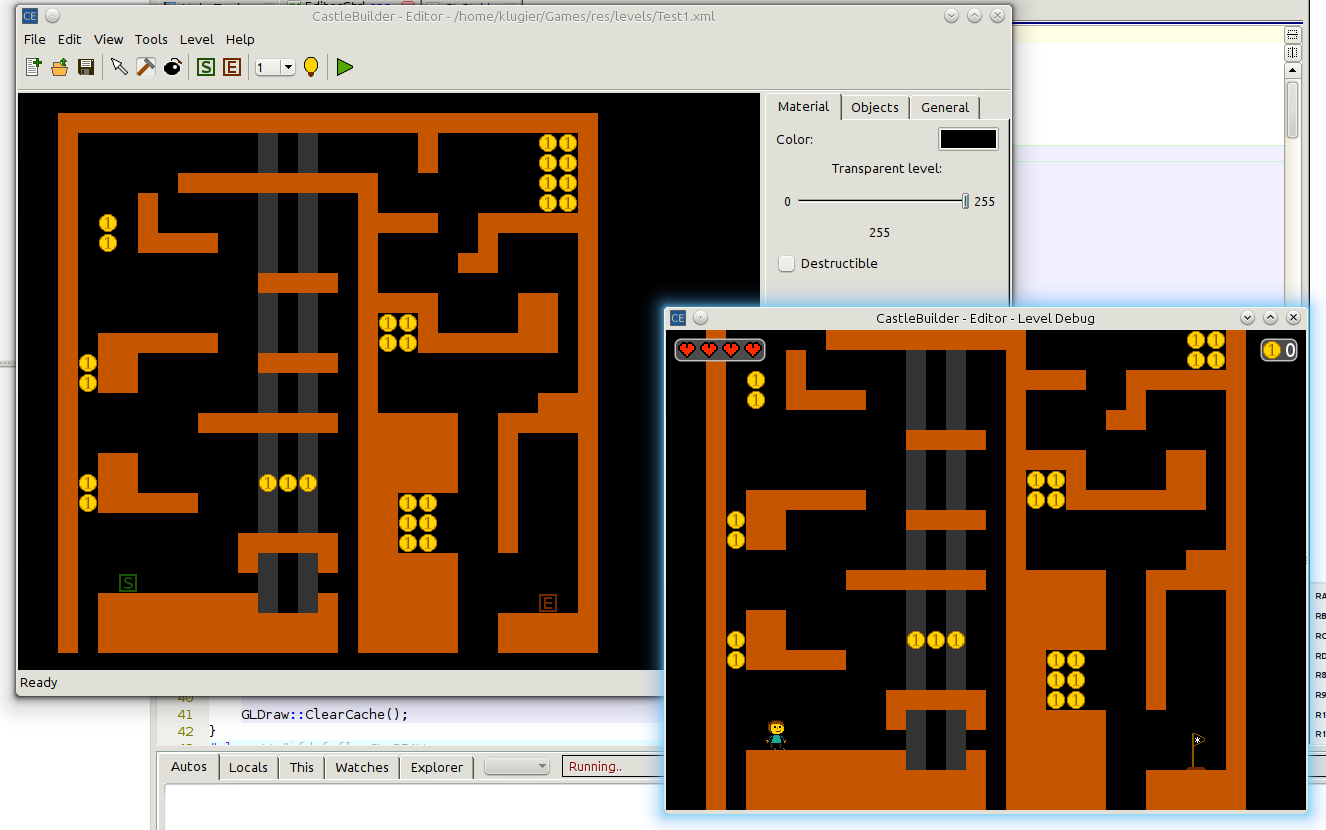Open the empty dropdown beside Explorer tab
Viewport: 1326px width, 830px height.
pos(517,767)
